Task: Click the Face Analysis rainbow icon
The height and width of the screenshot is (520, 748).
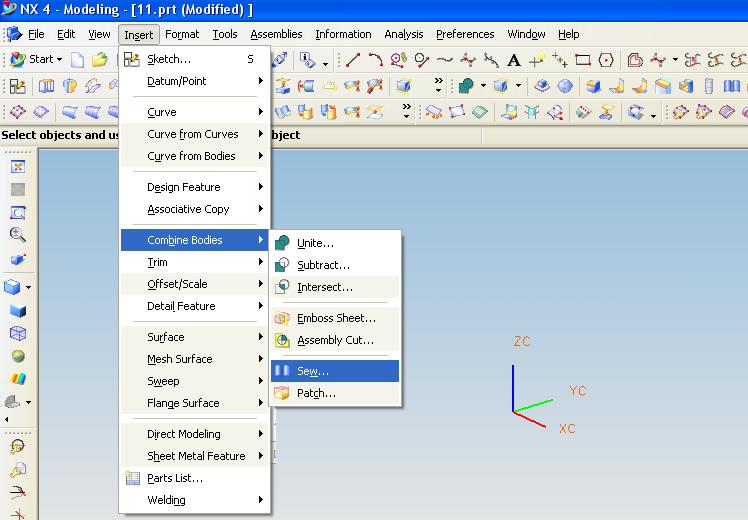Action: click(18, 378)
